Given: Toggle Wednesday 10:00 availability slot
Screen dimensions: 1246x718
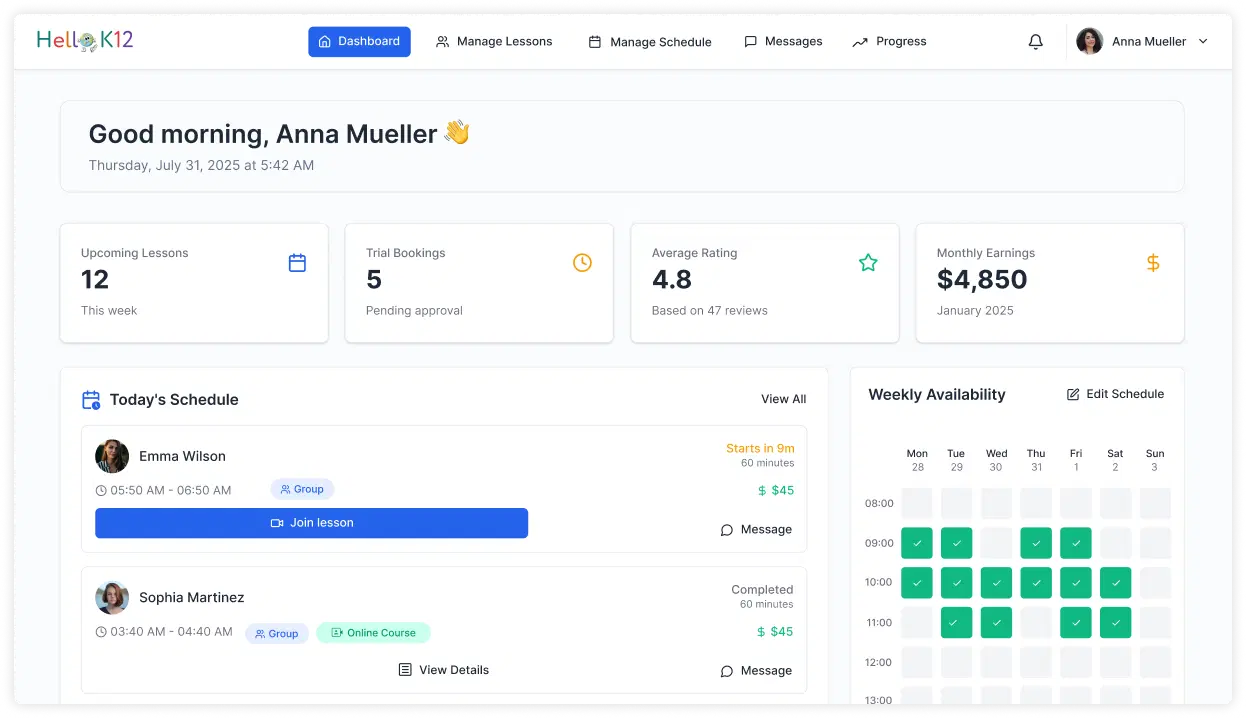Looking at the screenshot, I should tap(996, 583).
